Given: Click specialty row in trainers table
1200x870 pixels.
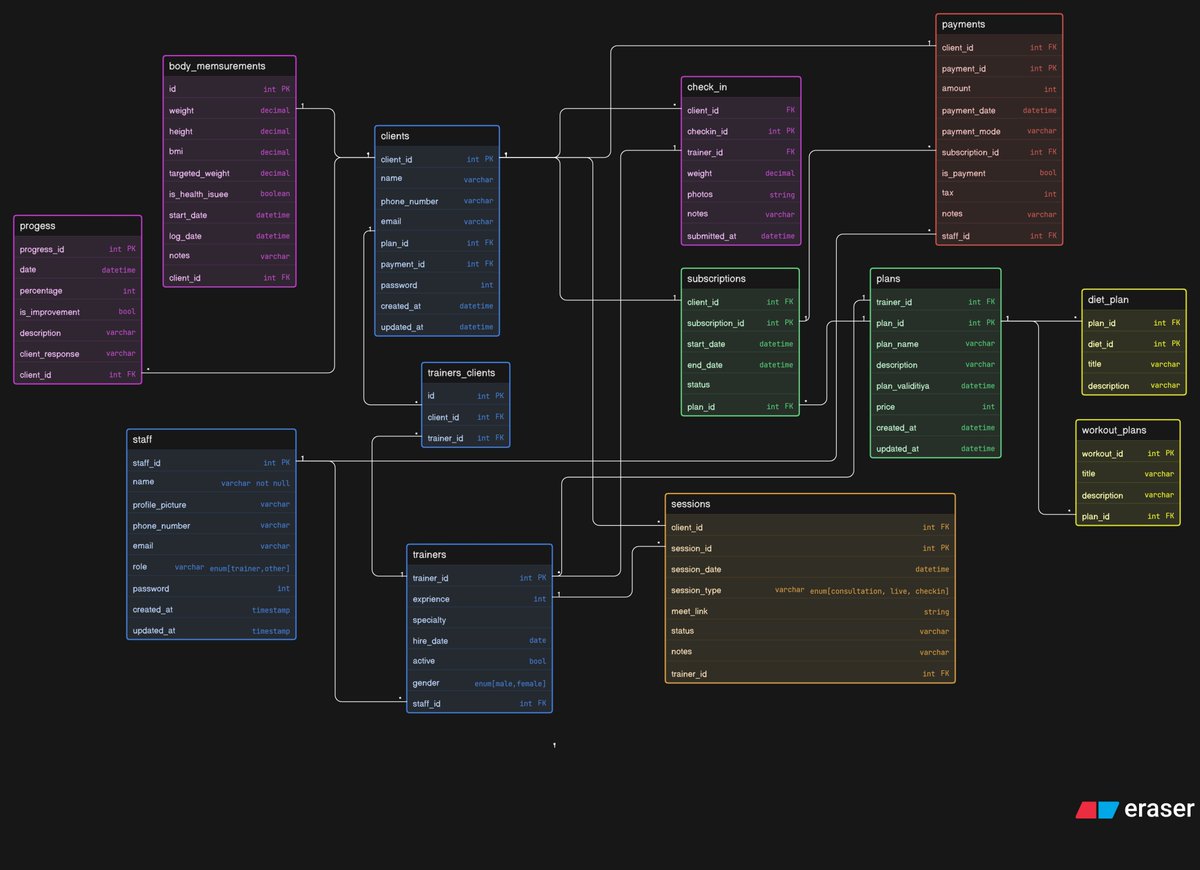Looking at the screenshot, I should pos(479,620).
